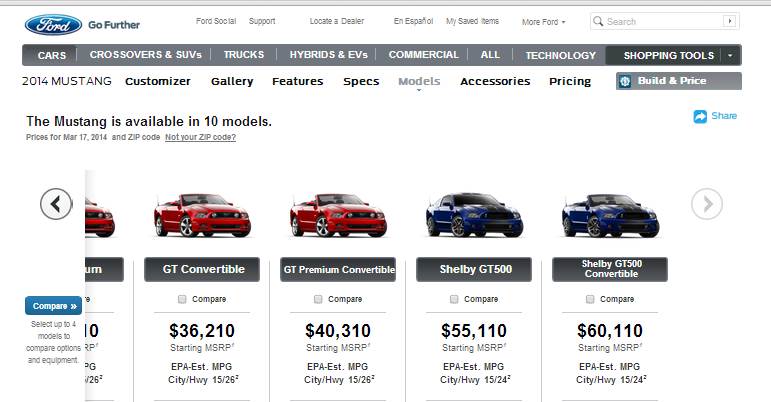Viewport: 771px width, 402px height.
Task: Click the red GT Convertible car image
Action: coord(202,215)
